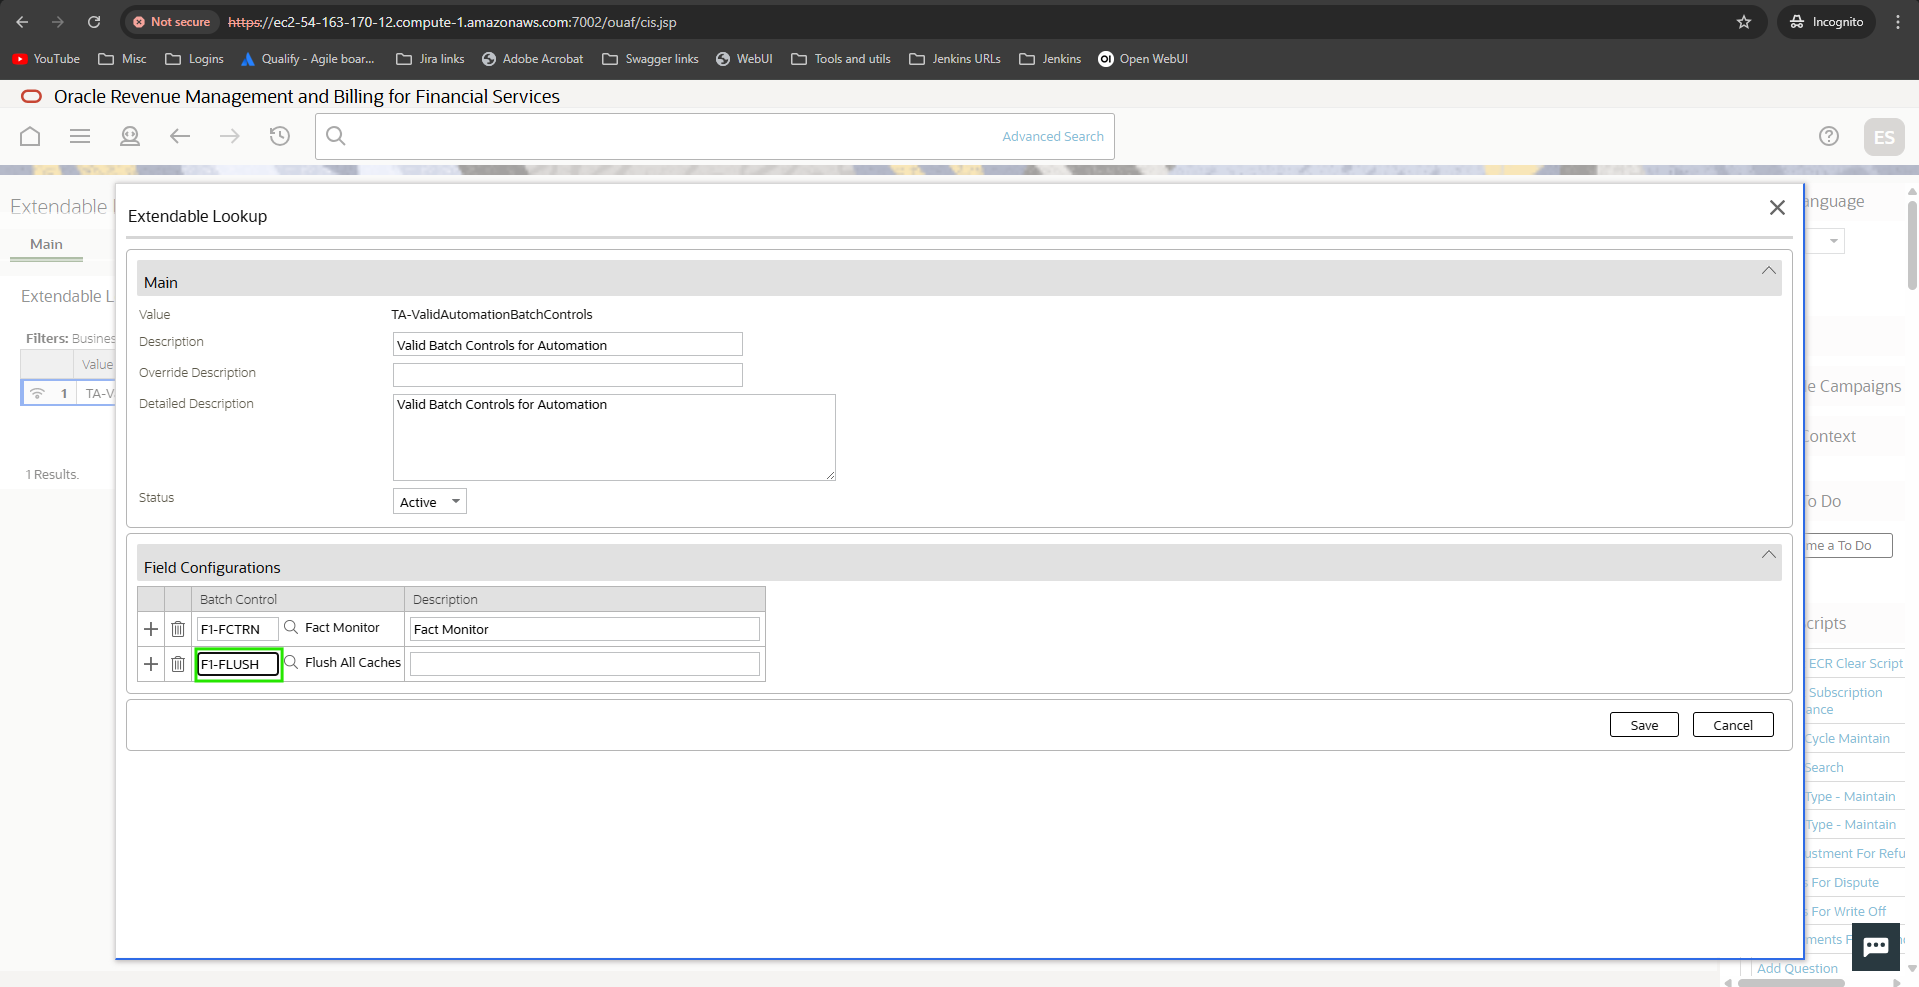
Task: Search batch control for F1-FLUSH row
Action: pyautogui.click(x=291, y=662)
